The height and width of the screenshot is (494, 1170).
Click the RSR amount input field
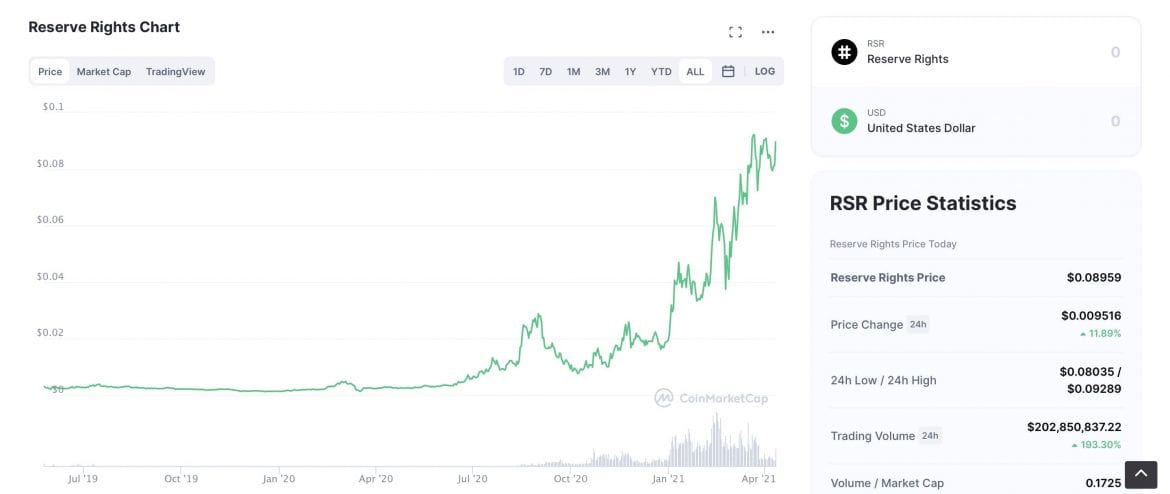[1060, 52]
